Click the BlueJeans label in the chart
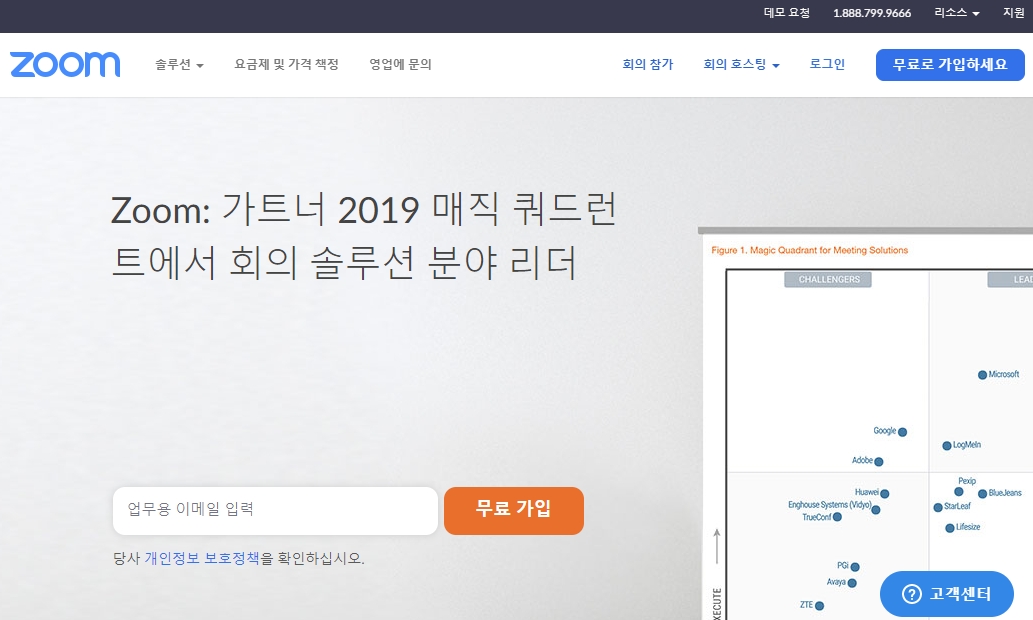This screenshot has width=1033, height=620. (1005, 493)
